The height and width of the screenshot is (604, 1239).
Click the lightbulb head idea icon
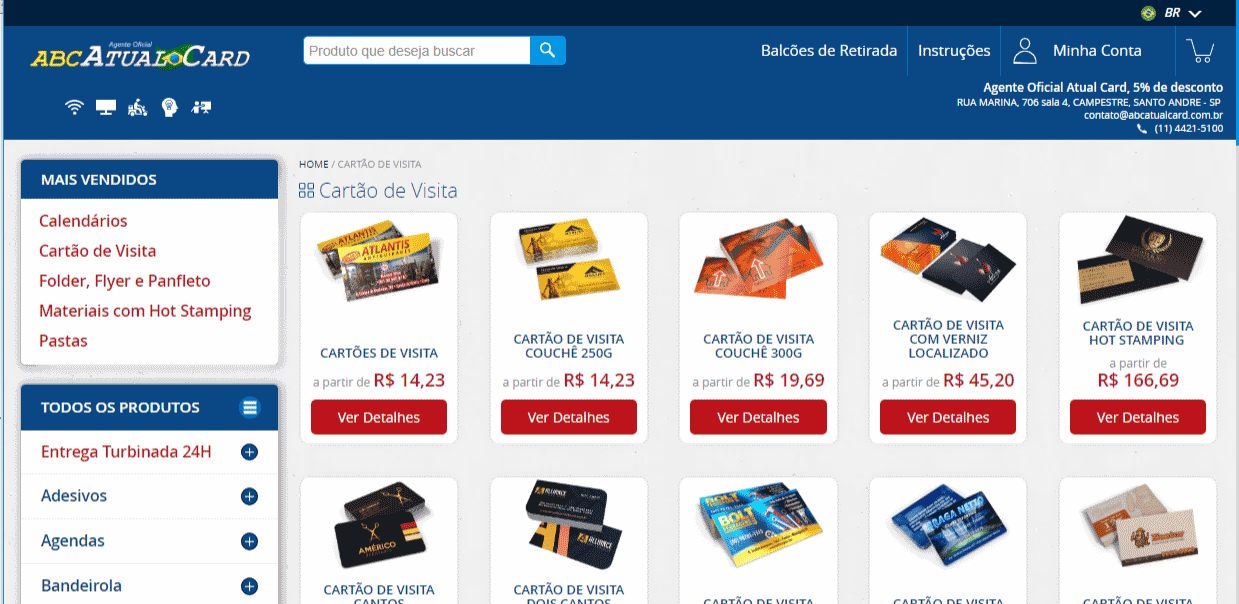[x=170, y=107]
